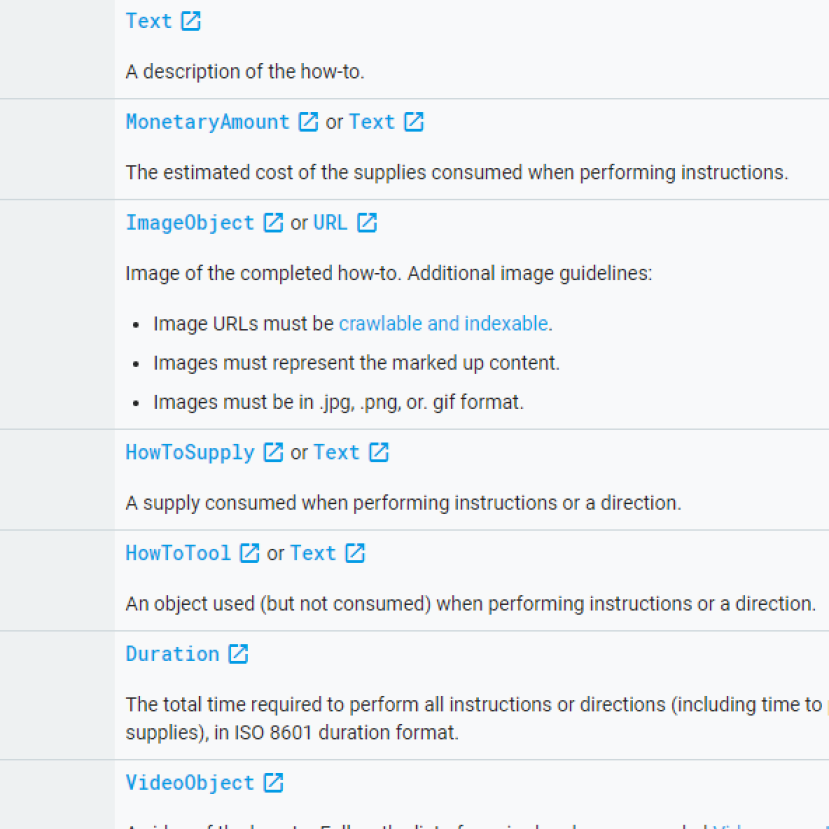Viewport: 829px width, 829px height.
Task: Open Text link above the how-to description
Action: tap(149, 21)
